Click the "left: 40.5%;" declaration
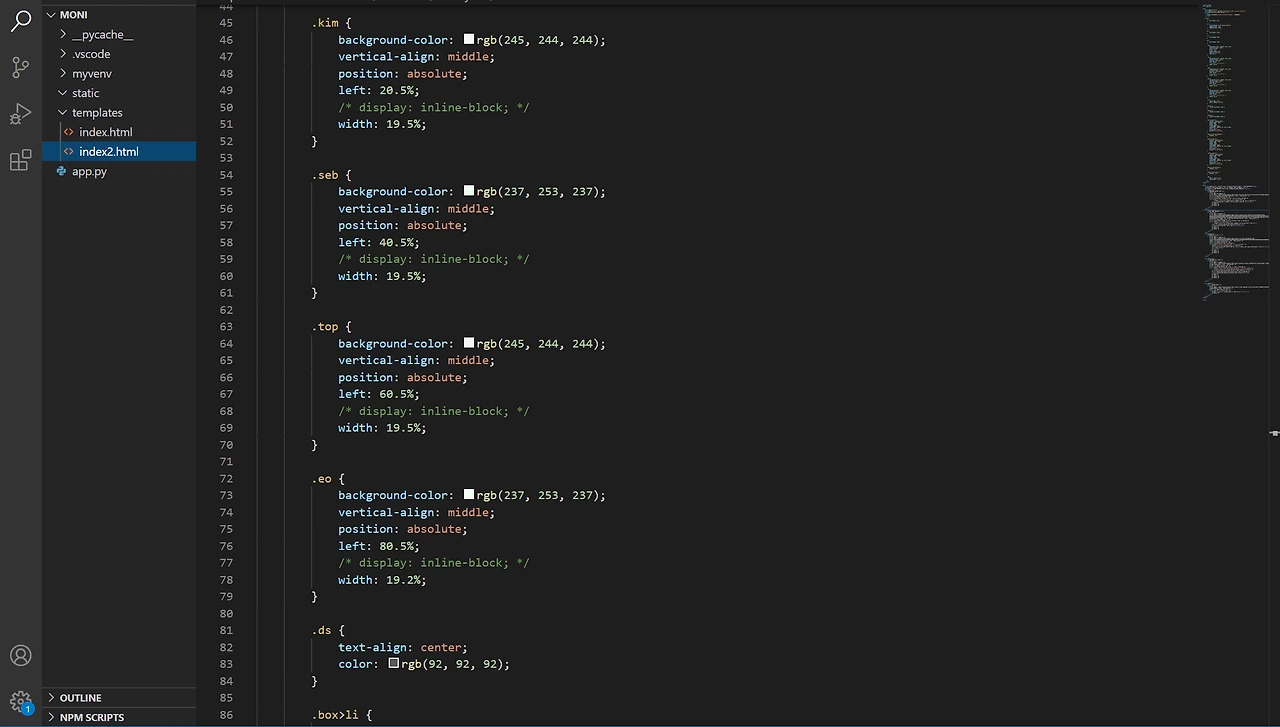1280x727 pixels. (379, 242)
